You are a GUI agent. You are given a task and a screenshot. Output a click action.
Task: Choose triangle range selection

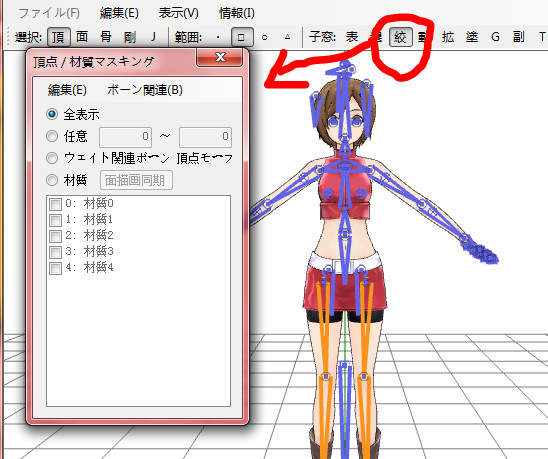coord(288,37)
